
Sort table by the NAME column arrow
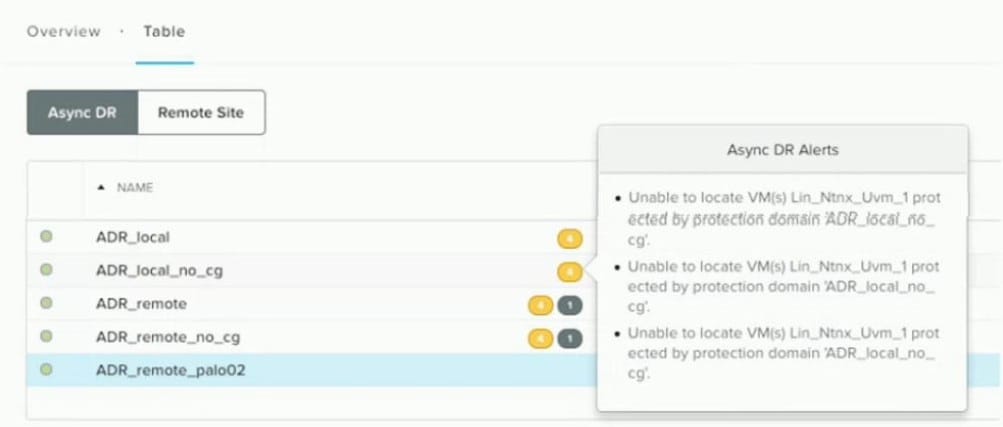[100, 187]
